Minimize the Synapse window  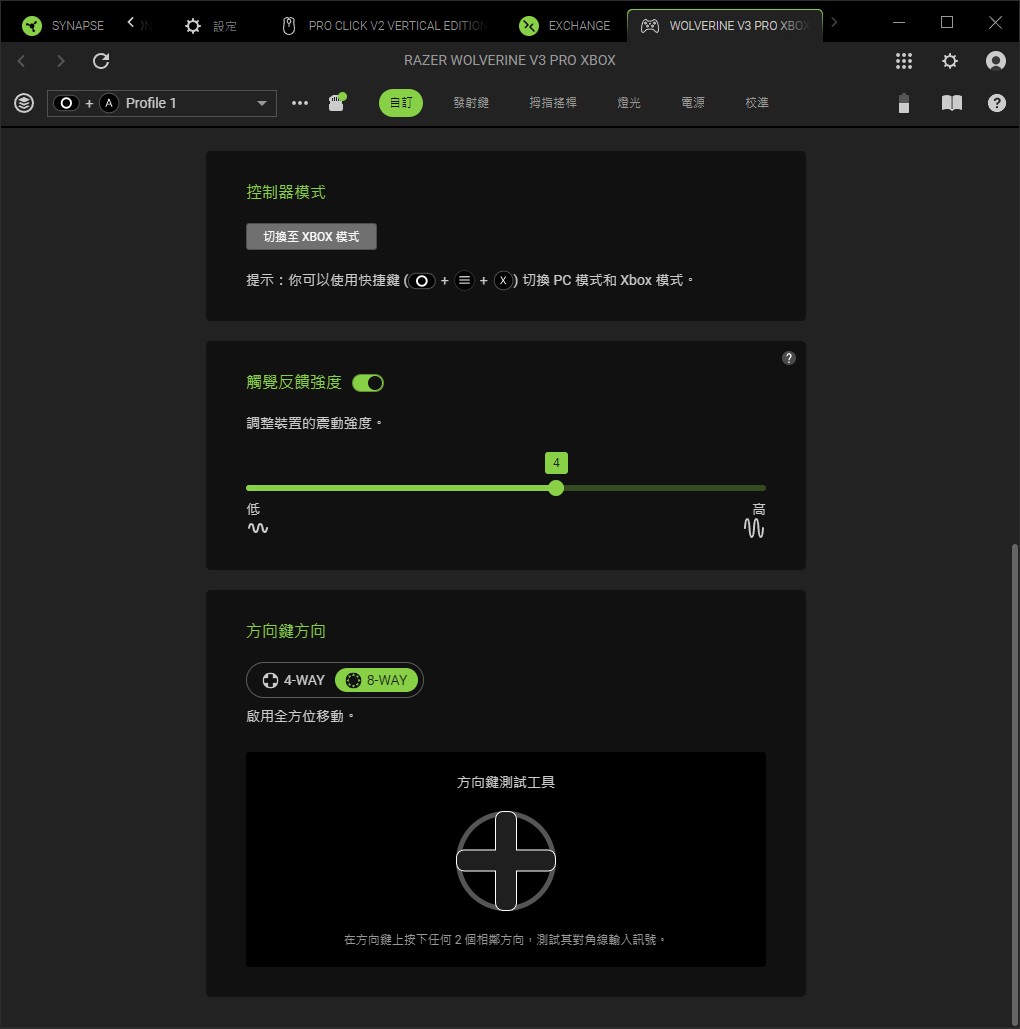click(x=899, y=22)
